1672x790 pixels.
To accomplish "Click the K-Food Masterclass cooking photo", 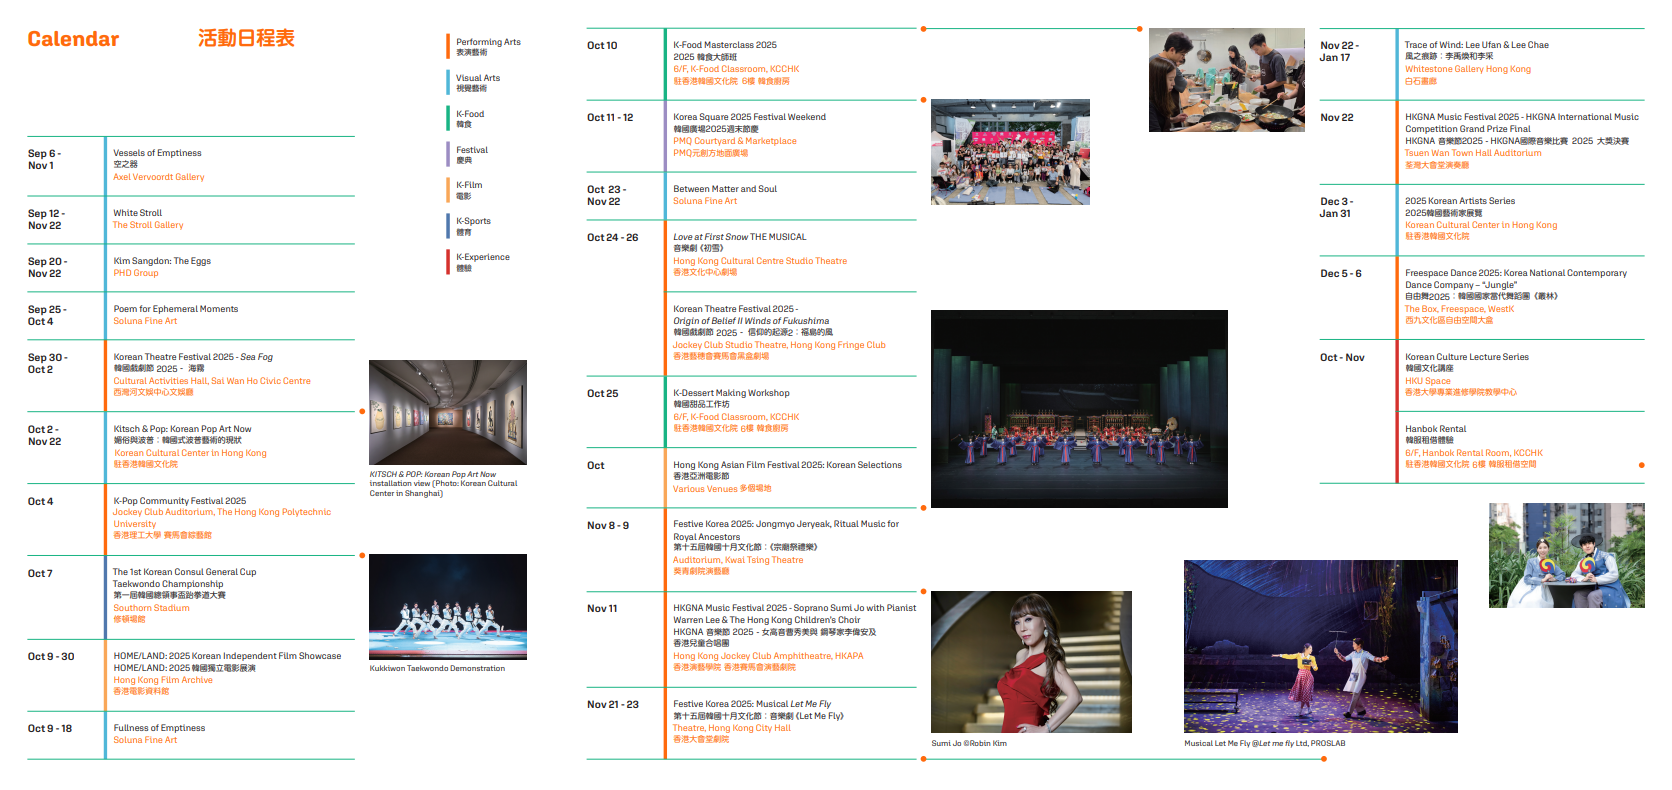I will (1226, 80).
